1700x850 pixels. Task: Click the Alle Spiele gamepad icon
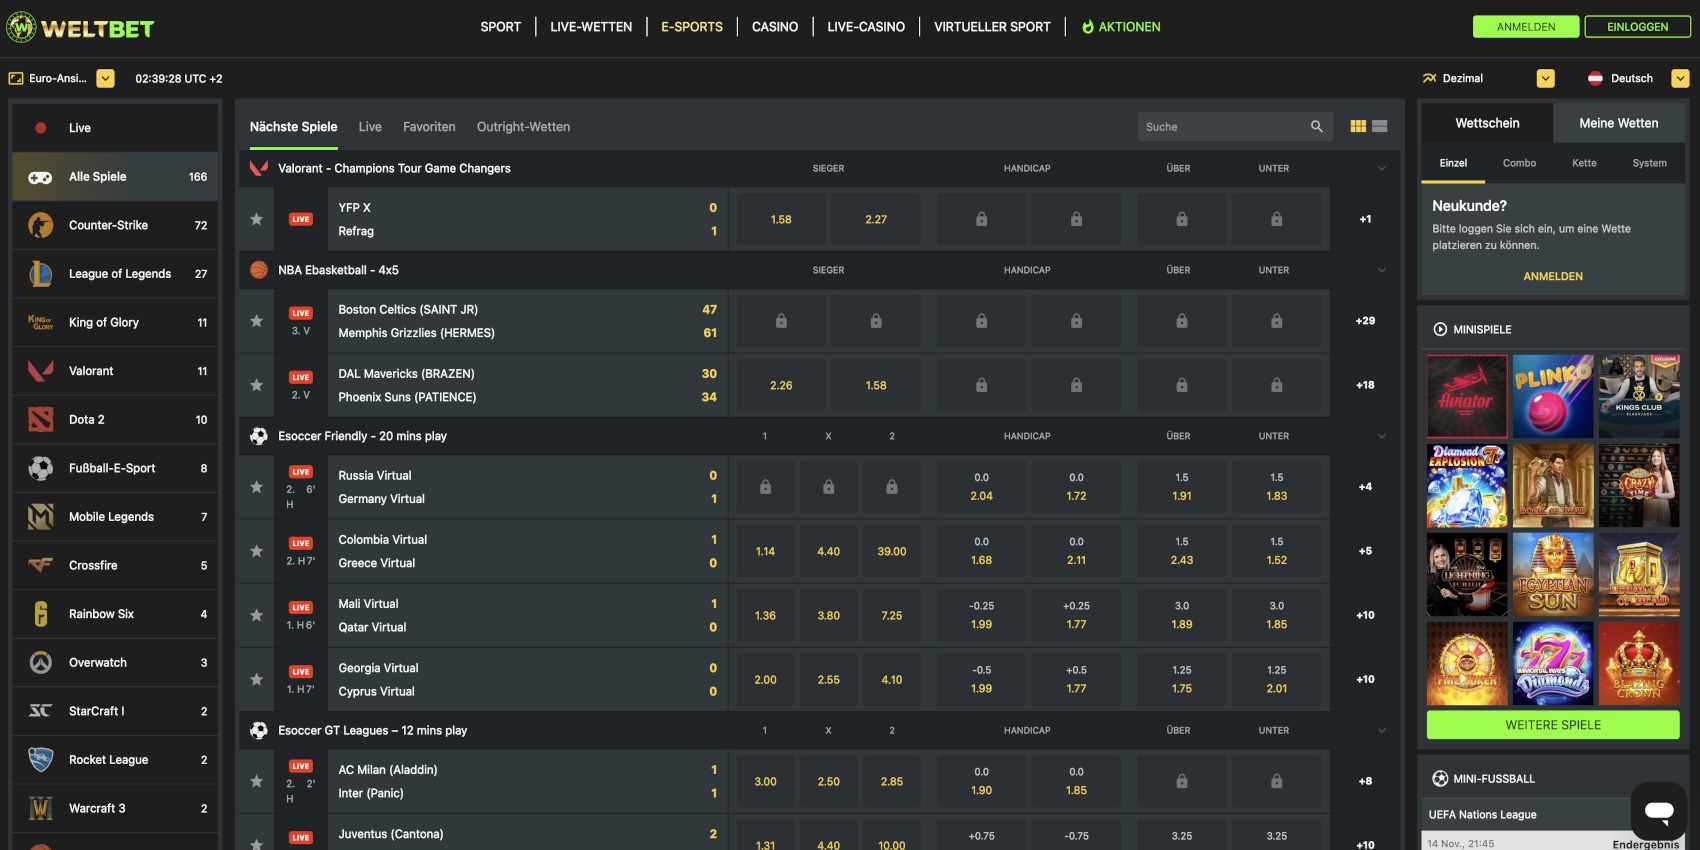coord(40,177)
